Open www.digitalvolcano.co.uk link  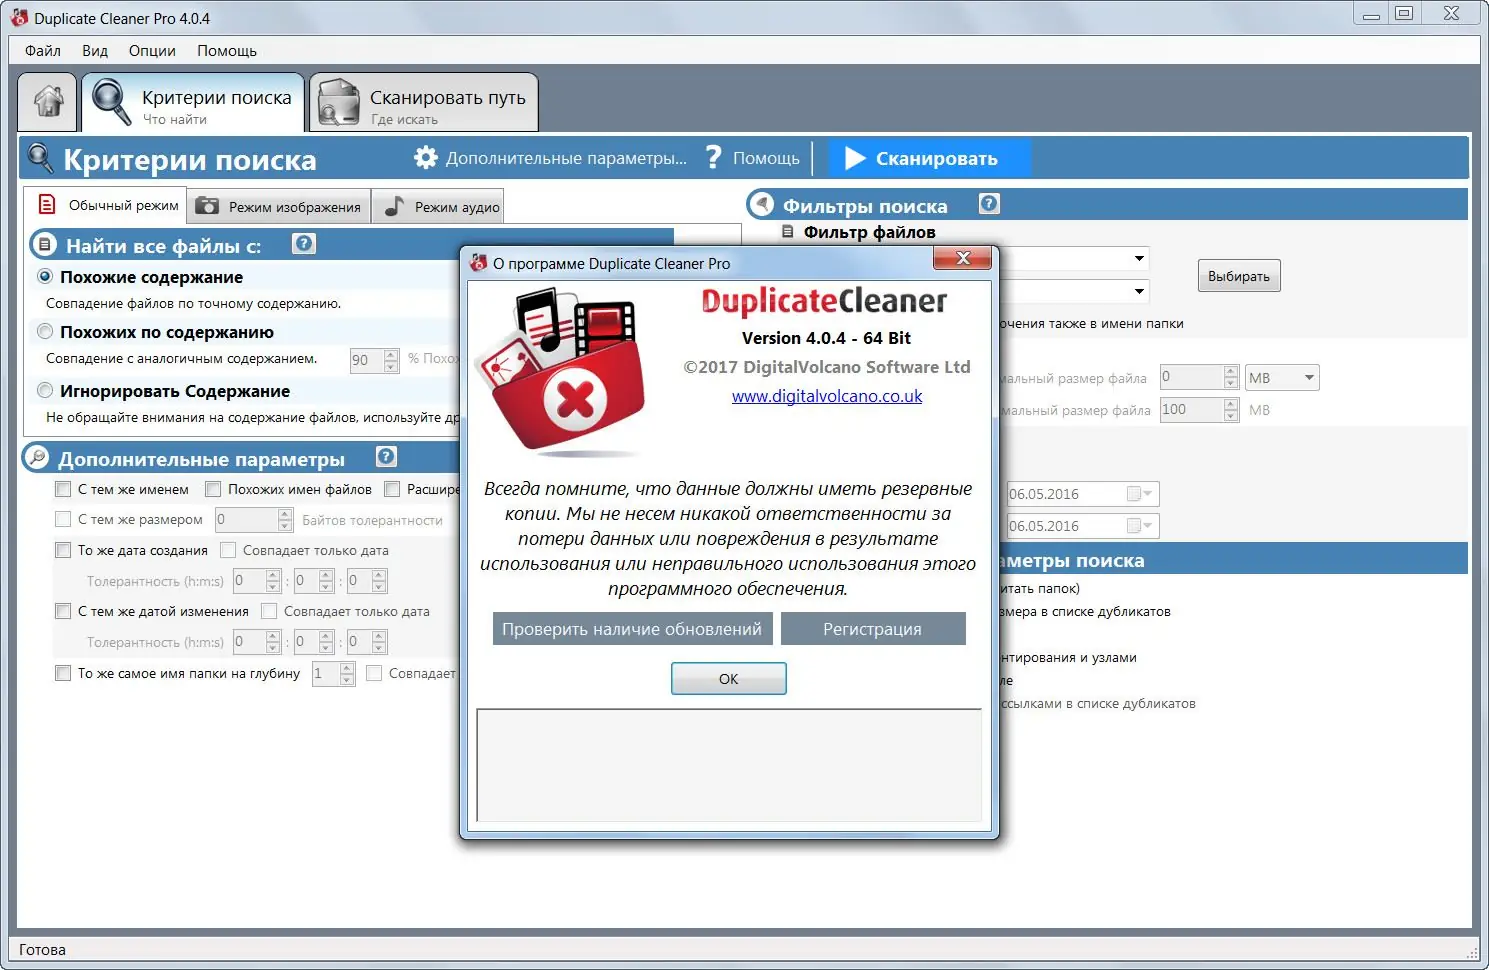tap(827, 396)
